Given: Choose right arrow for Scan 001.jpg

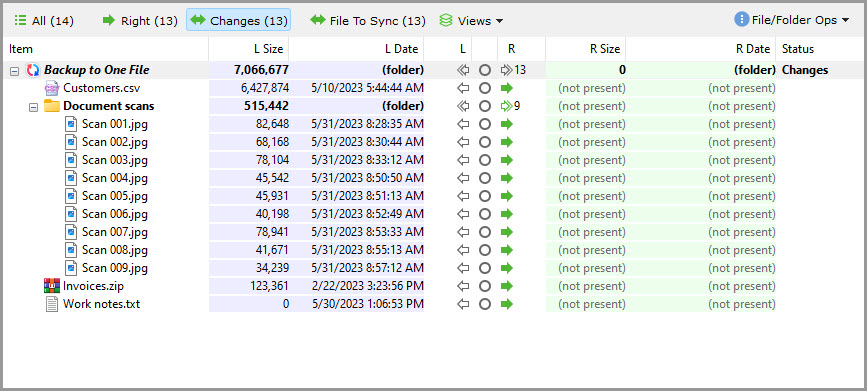Looking at the screenshot, I should [x=506, y=124].
